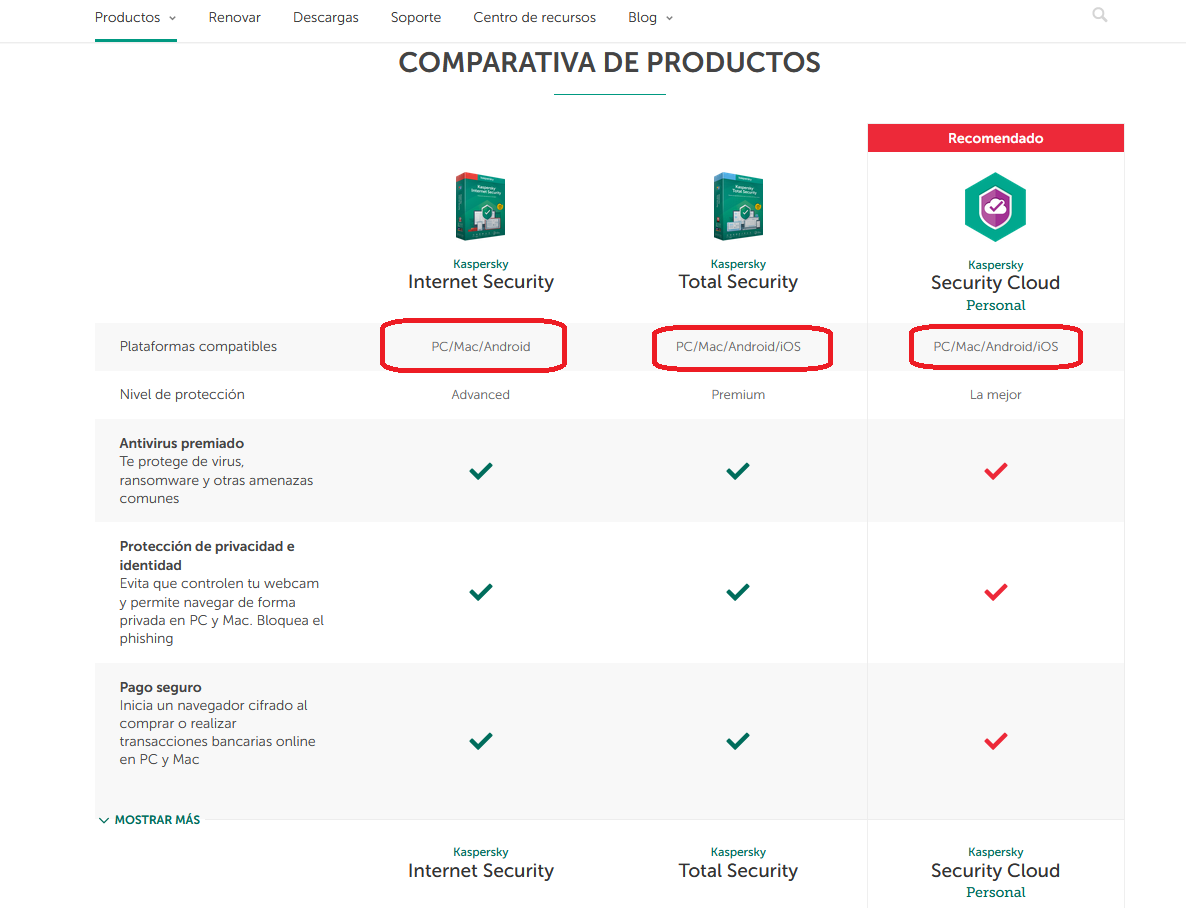Open the Productos dropdown menu
This screenshot has width=1186, height=908.
[135, 17]
